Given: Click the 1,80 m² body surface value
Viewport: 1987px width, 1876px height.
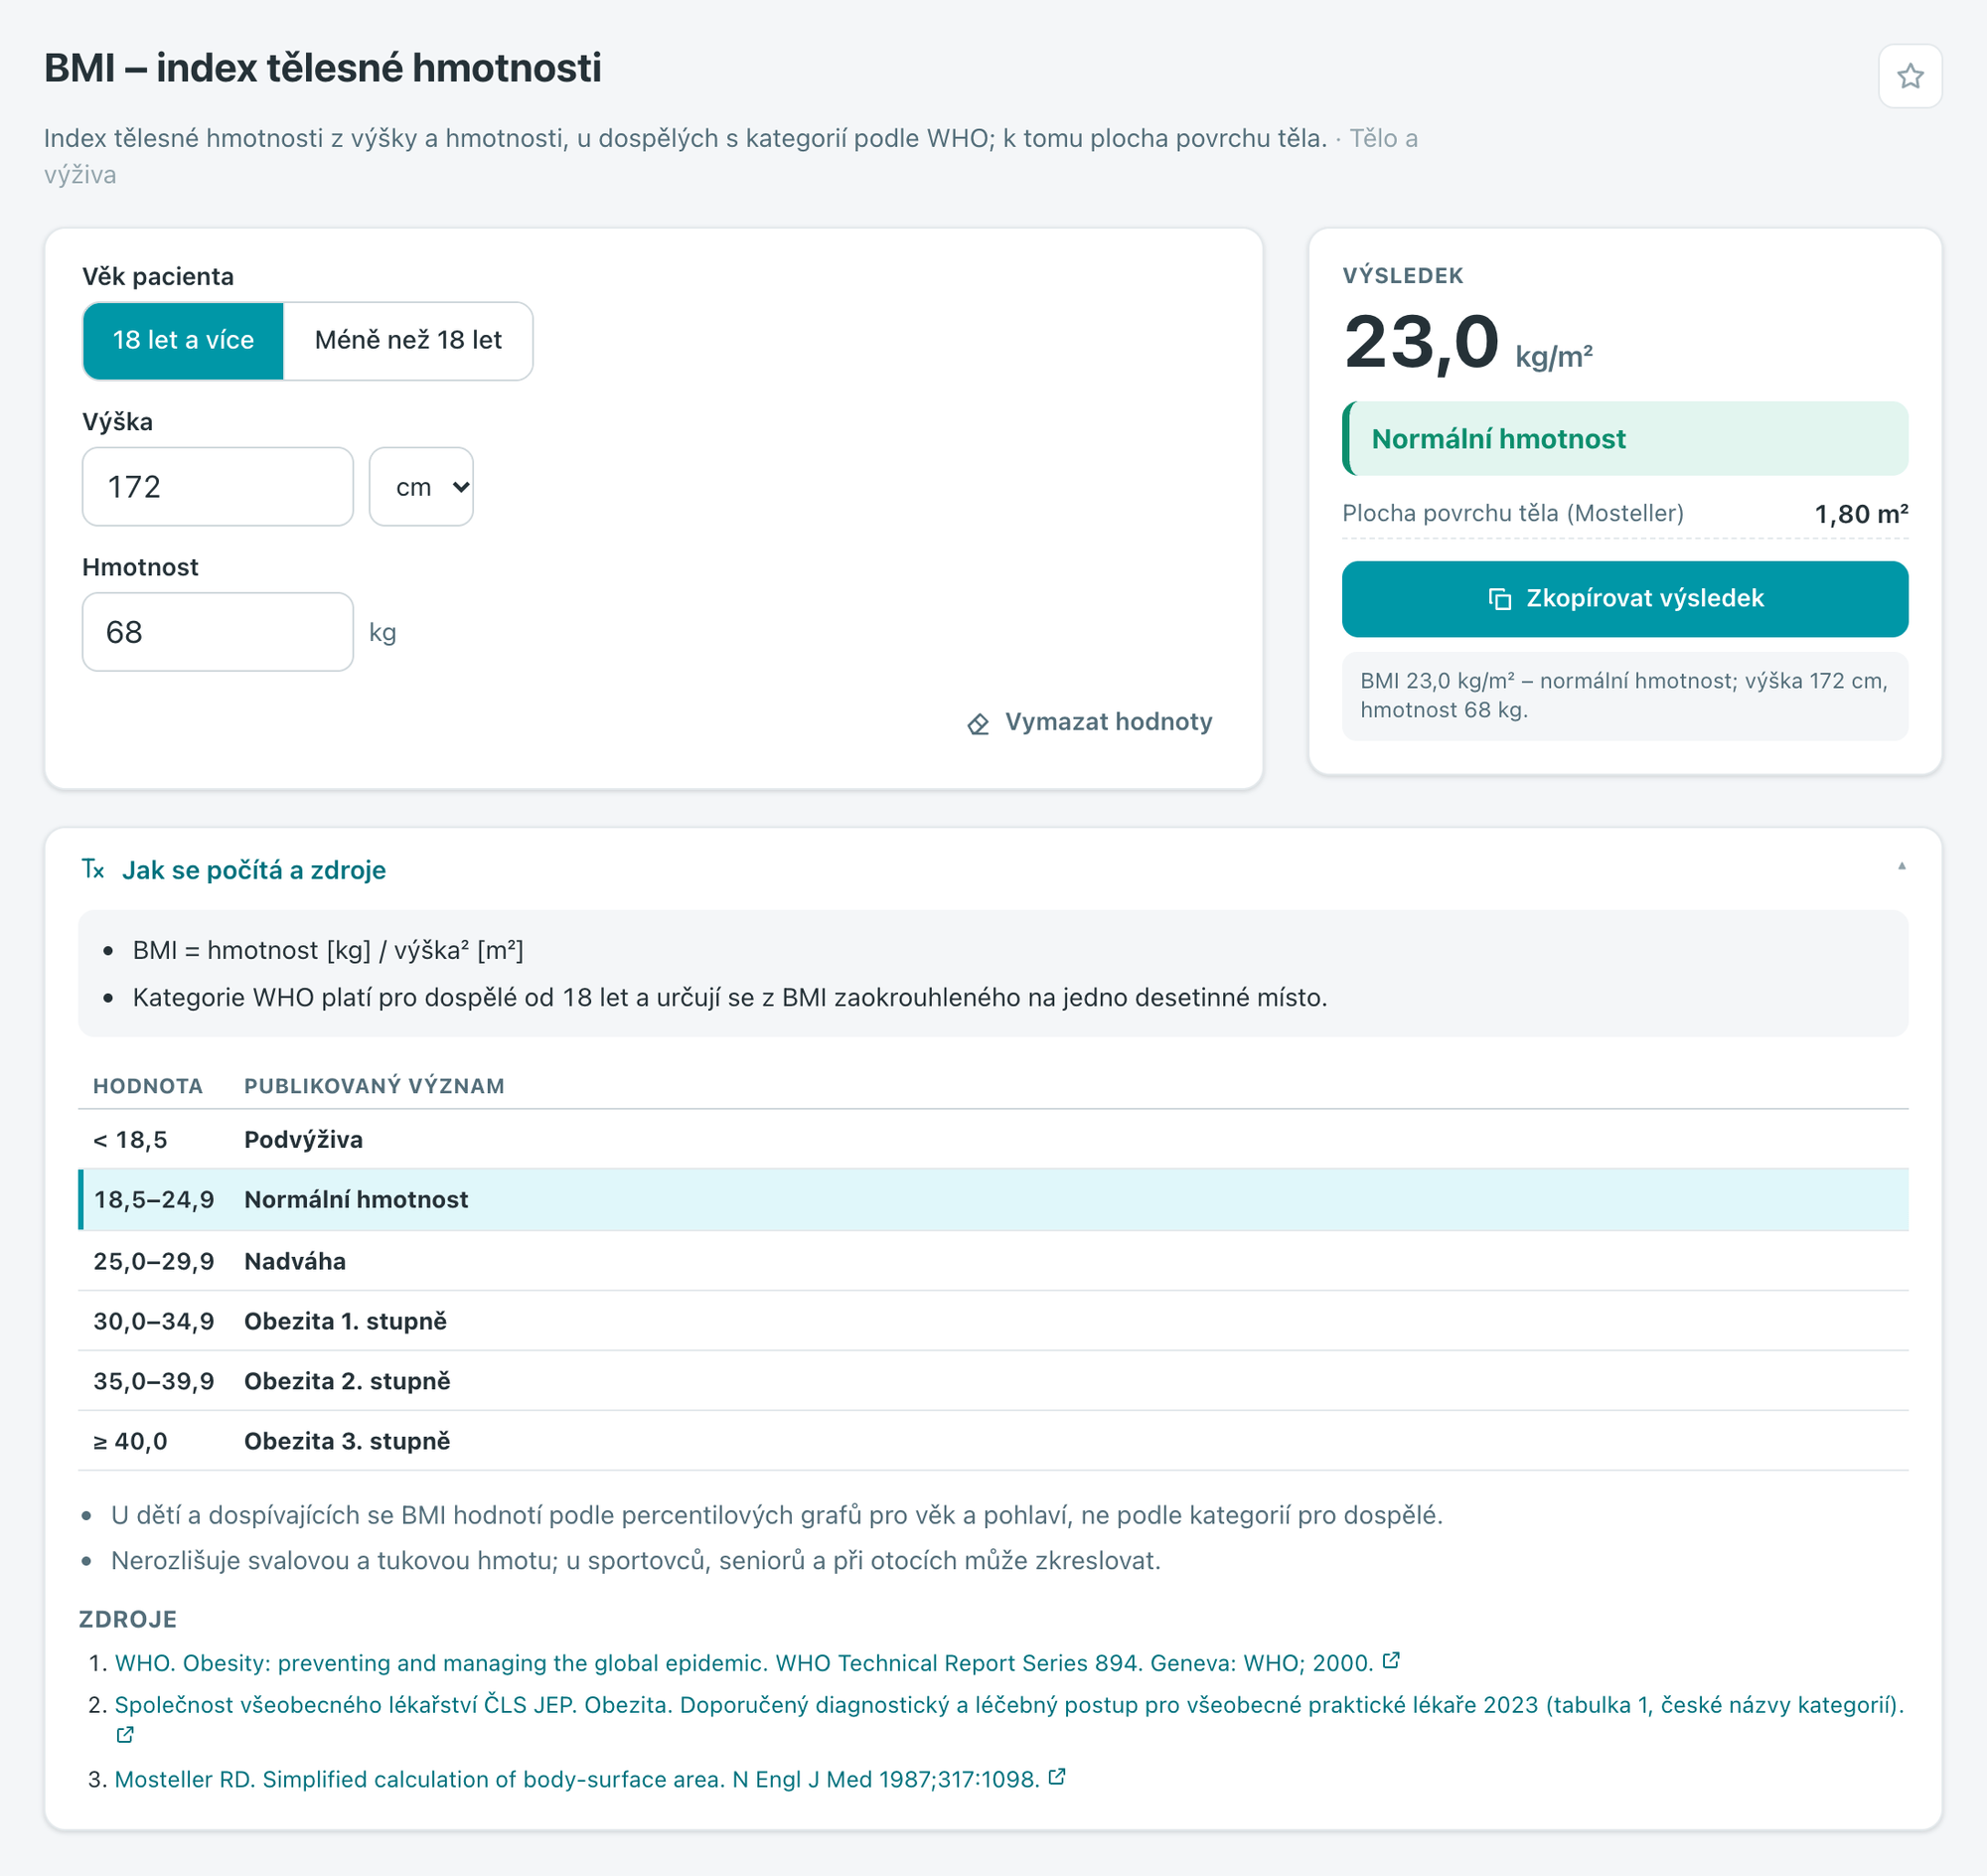Looking at the screenshot, I should click(x=1860, y=514).
